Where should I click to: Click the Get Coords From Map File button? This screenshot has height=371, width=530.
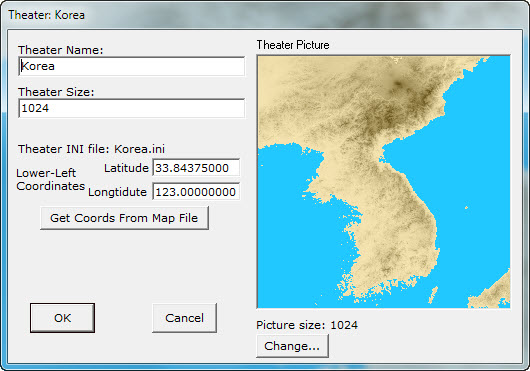point(124,218)
